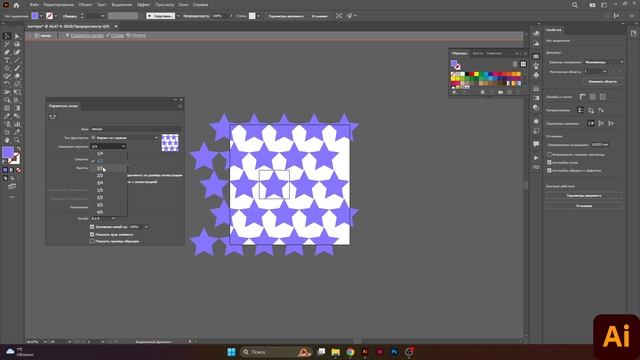
Task: Open the Эффект menu
Action: point(143,5)
